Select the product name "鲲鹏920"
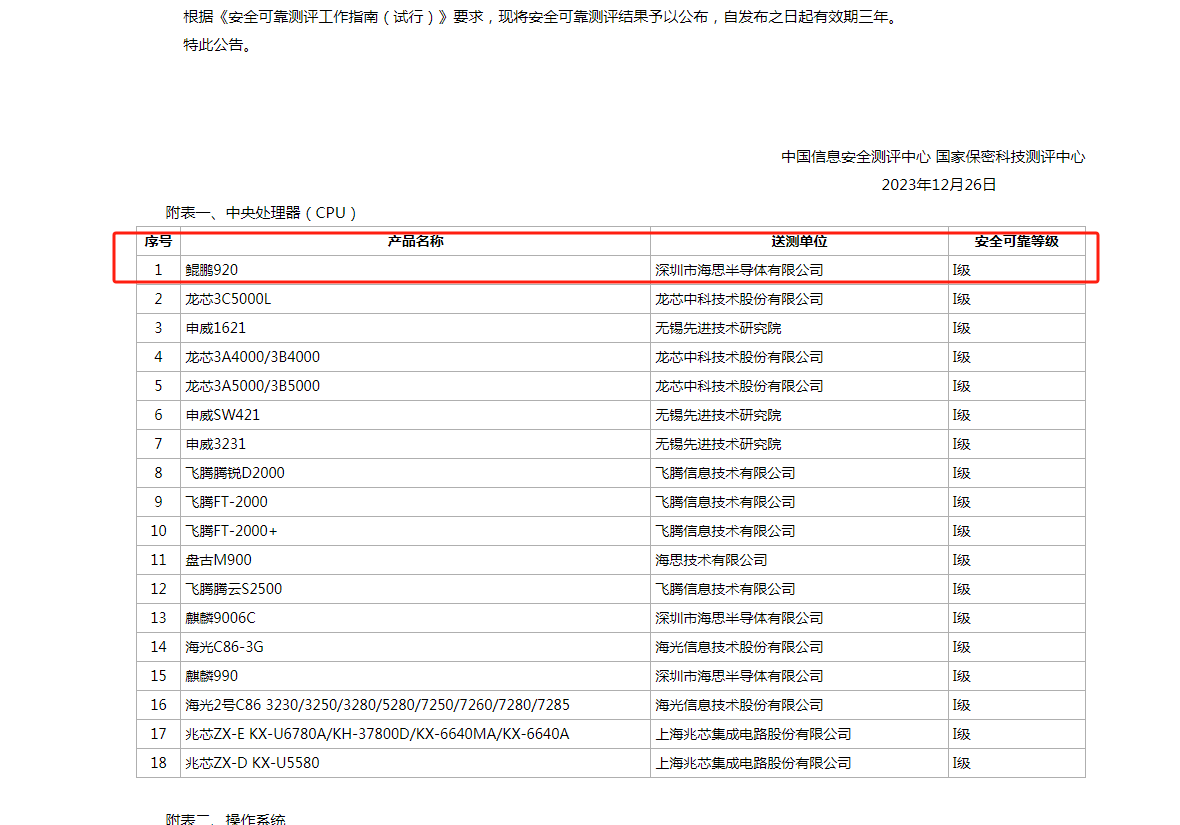 pos(211,270)
